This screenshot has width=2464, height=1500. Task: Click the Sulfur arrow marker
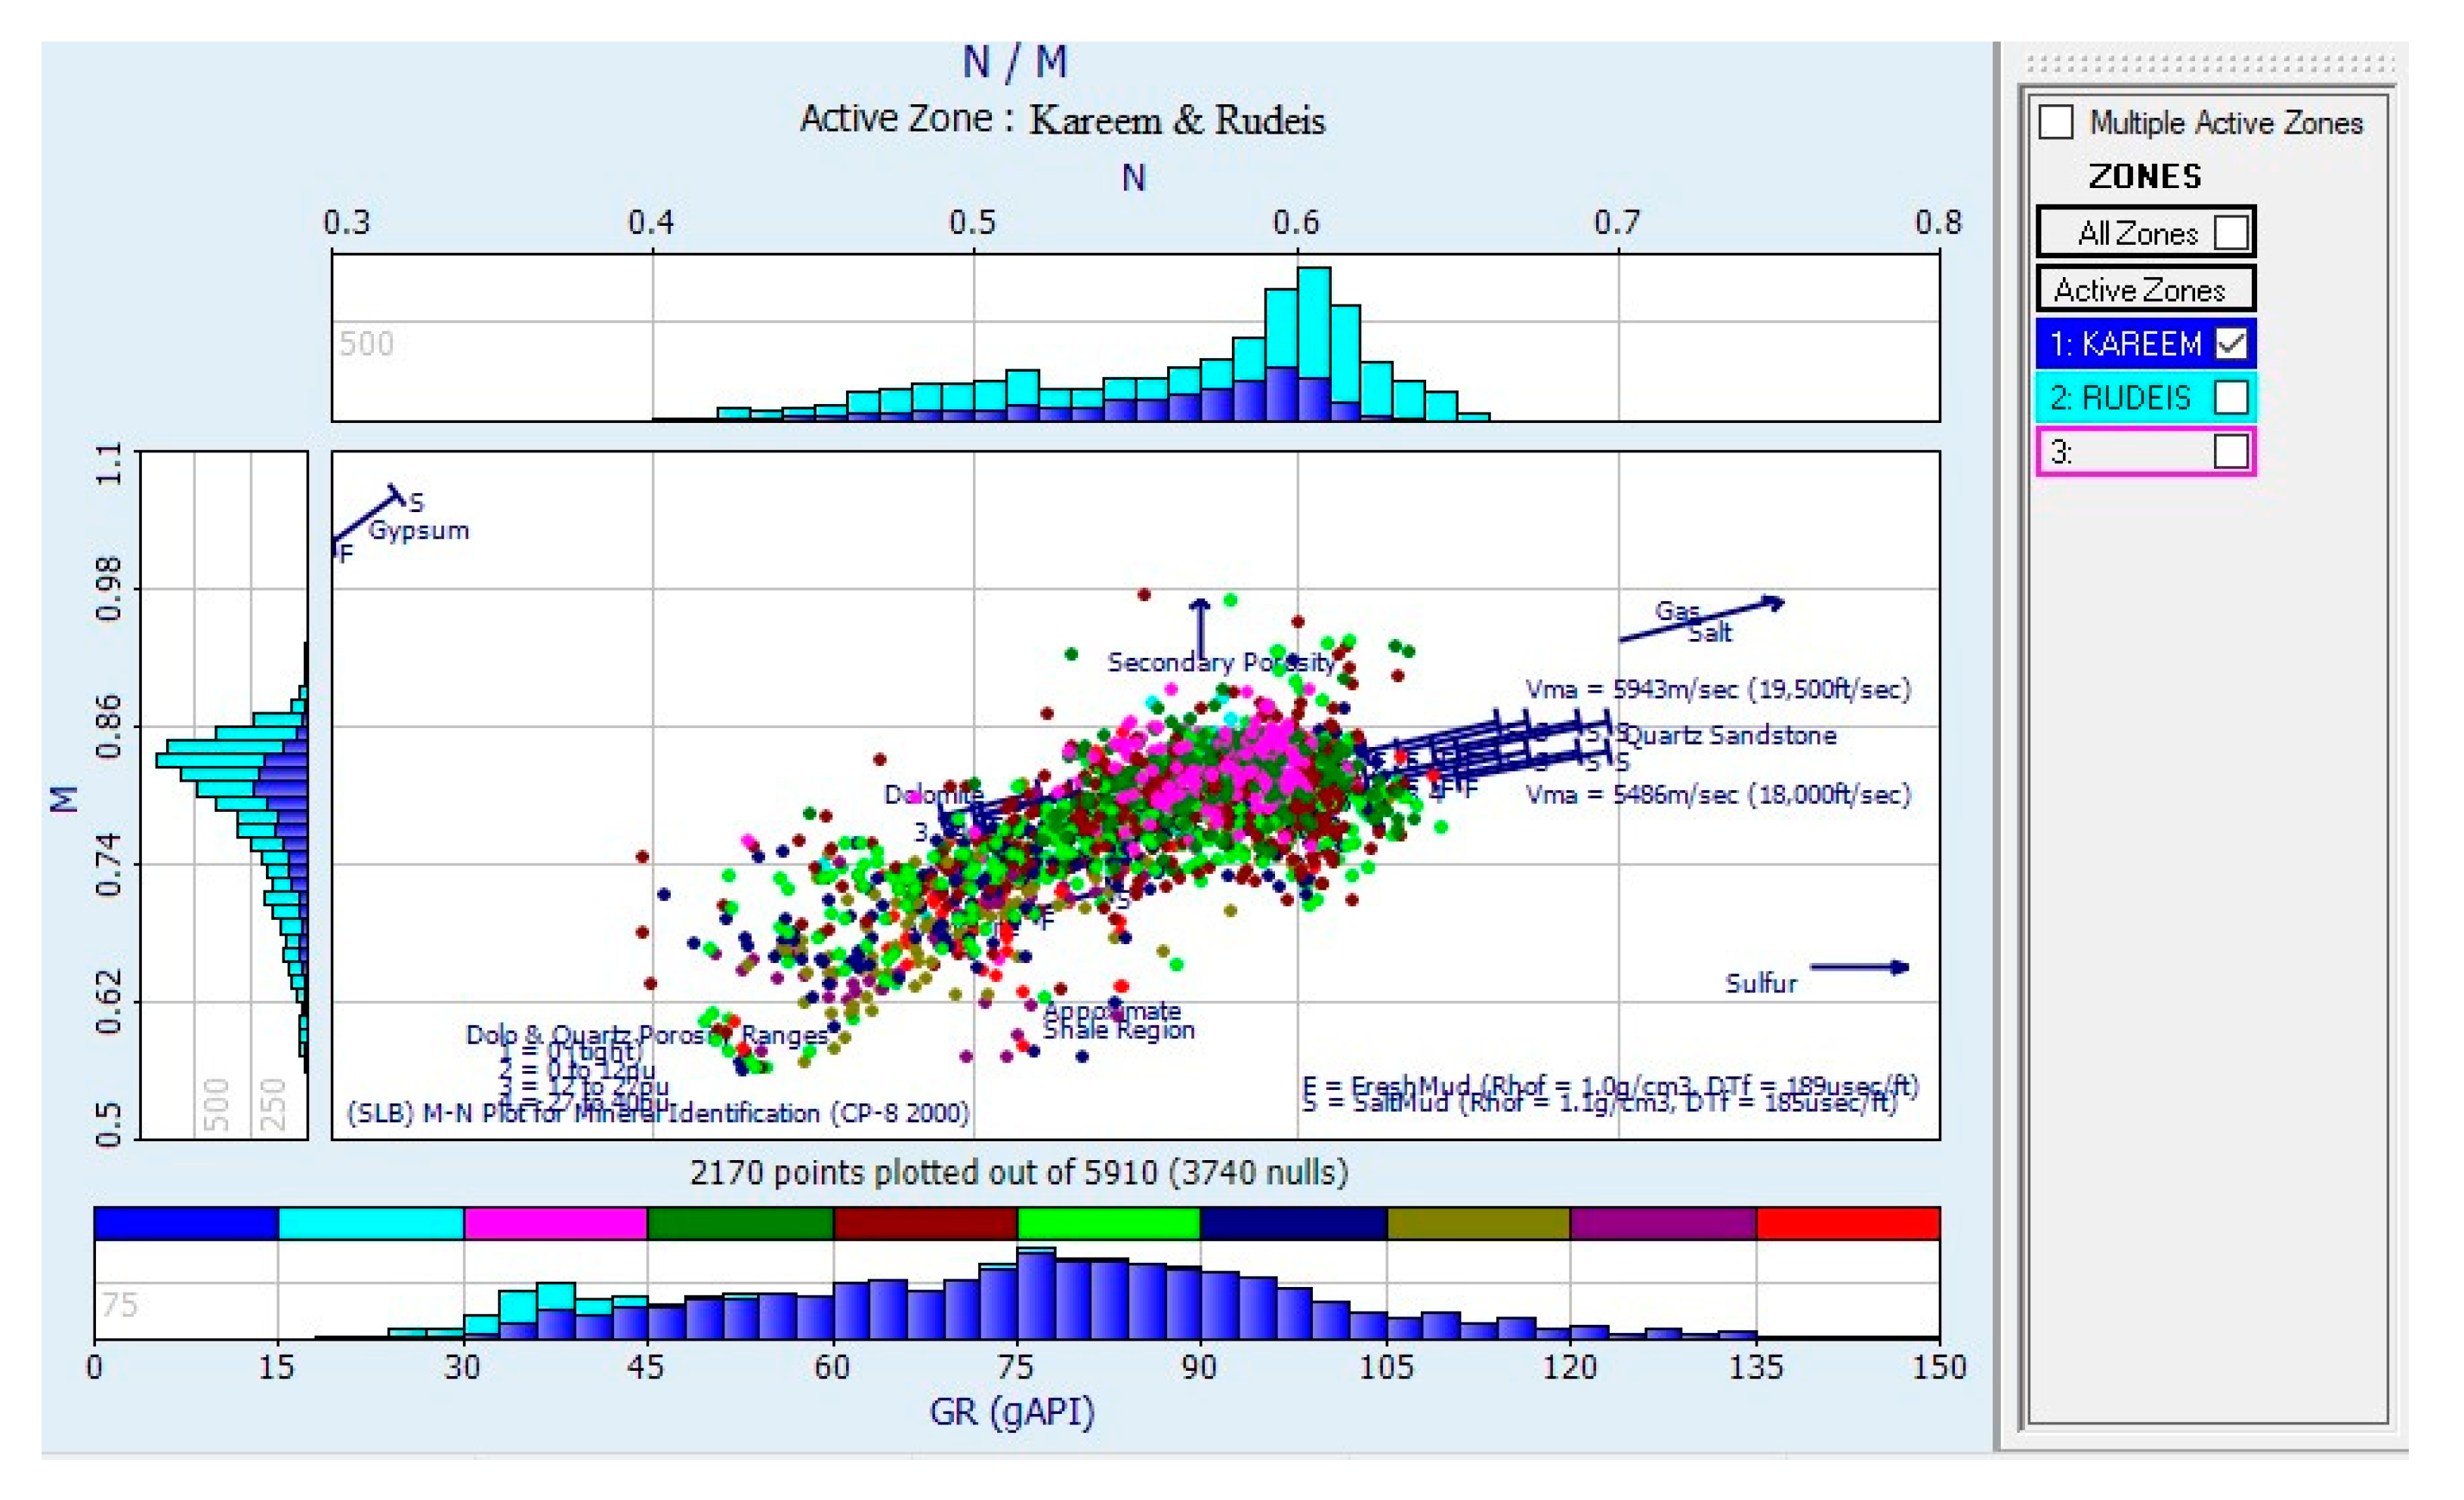tap(1858, 967)
